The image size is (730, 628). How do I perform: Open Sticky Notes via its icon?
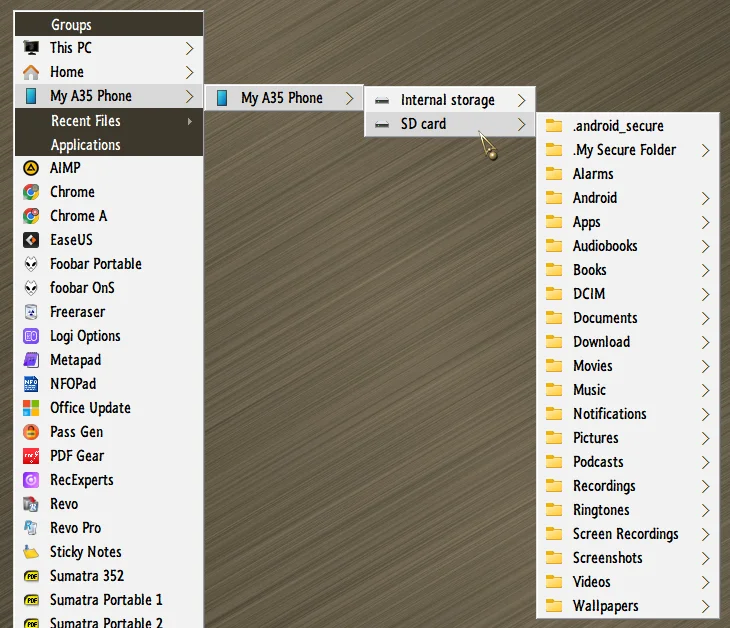tap(31, 552)
